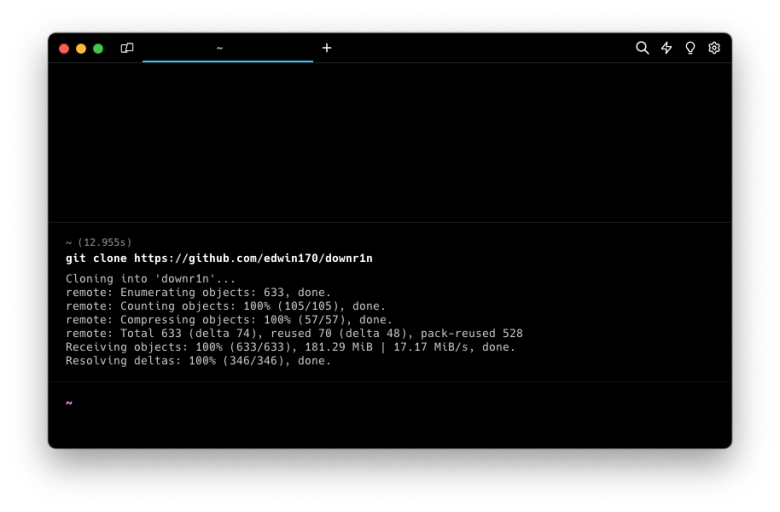Click "remote: Enumerating objects: 633, done." line
Viewport: 780px width, 512px height.
tap(198, 292)
